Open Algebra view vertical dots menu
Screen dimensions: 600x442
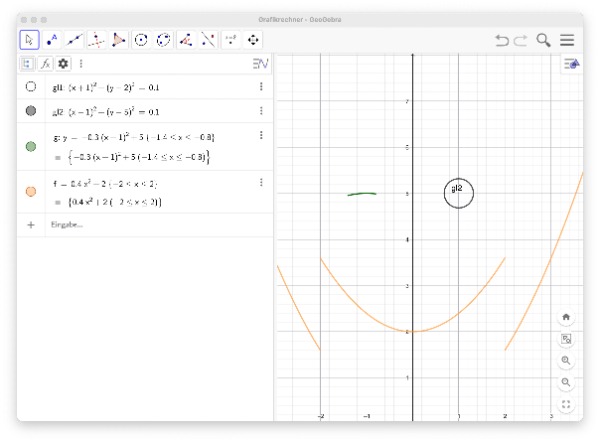(81, 64)
